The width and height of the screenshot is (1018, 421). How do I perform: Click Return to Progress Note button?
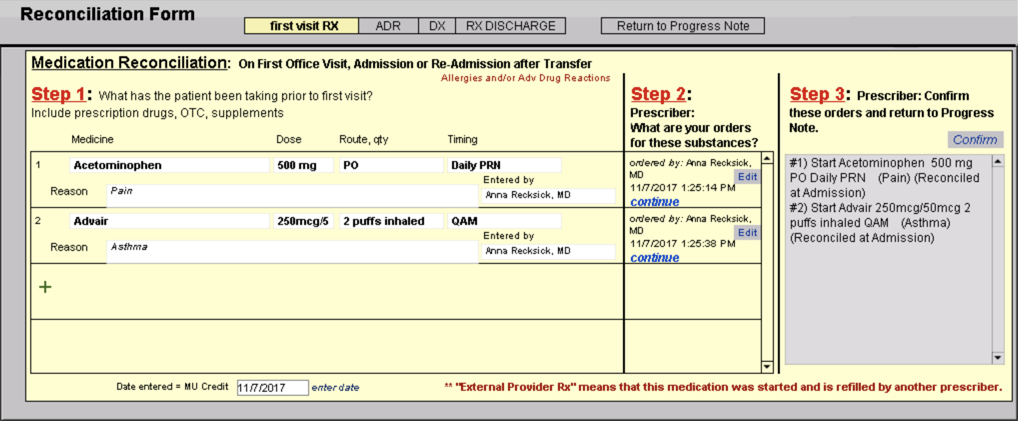[682, 26]
